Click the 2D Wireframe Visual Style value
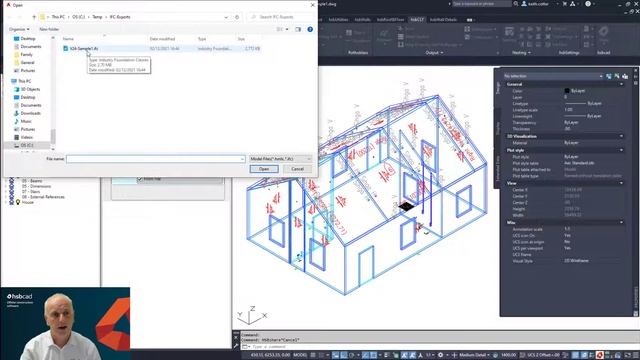The height and width of the screenshot is (360, 640). coord(576,261)
